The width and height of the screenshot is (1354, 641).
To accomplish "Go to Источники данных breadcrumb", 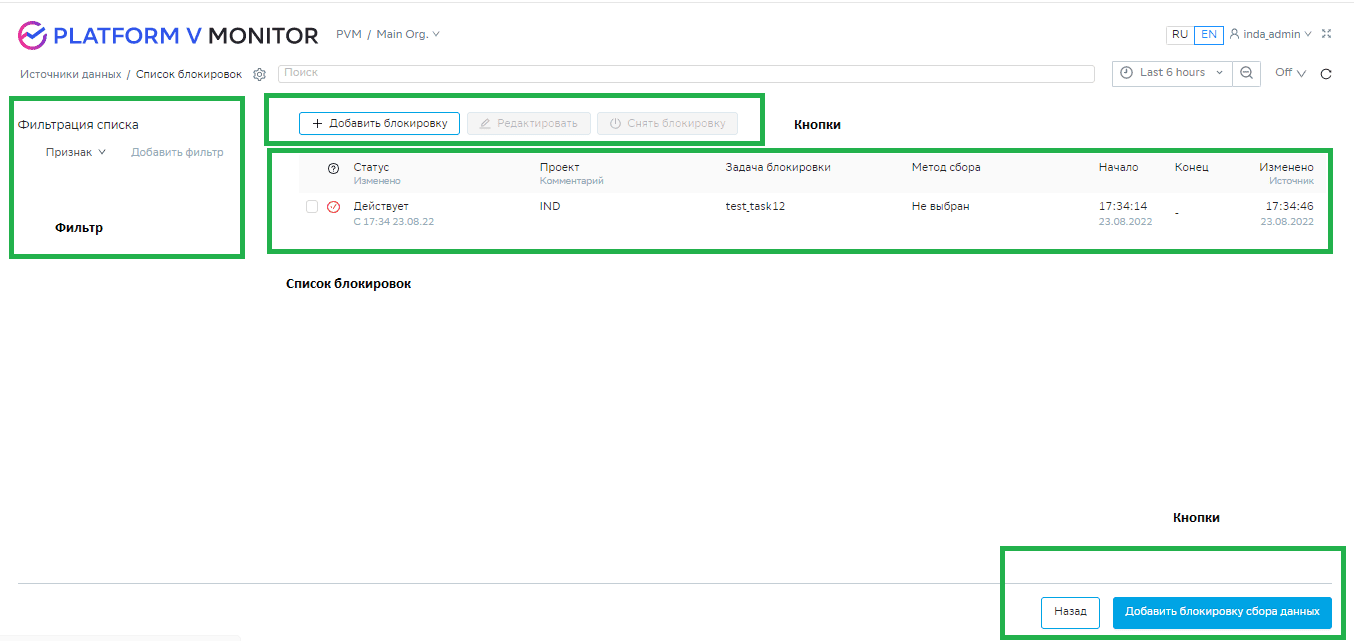I will (70, 74).
